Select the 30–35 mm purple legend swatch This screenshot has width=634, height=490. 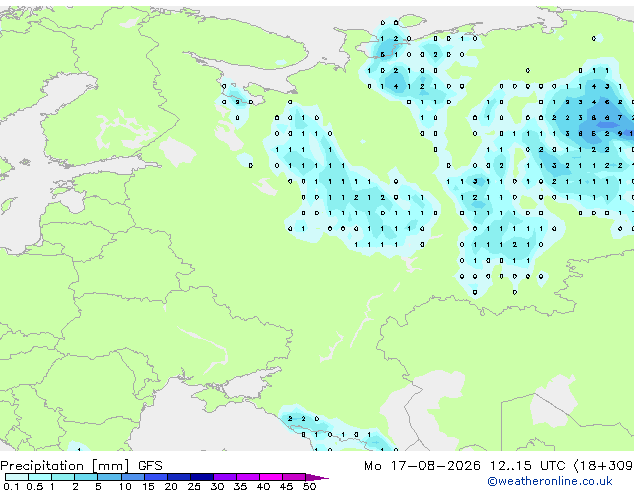click(x=224, y=477)
